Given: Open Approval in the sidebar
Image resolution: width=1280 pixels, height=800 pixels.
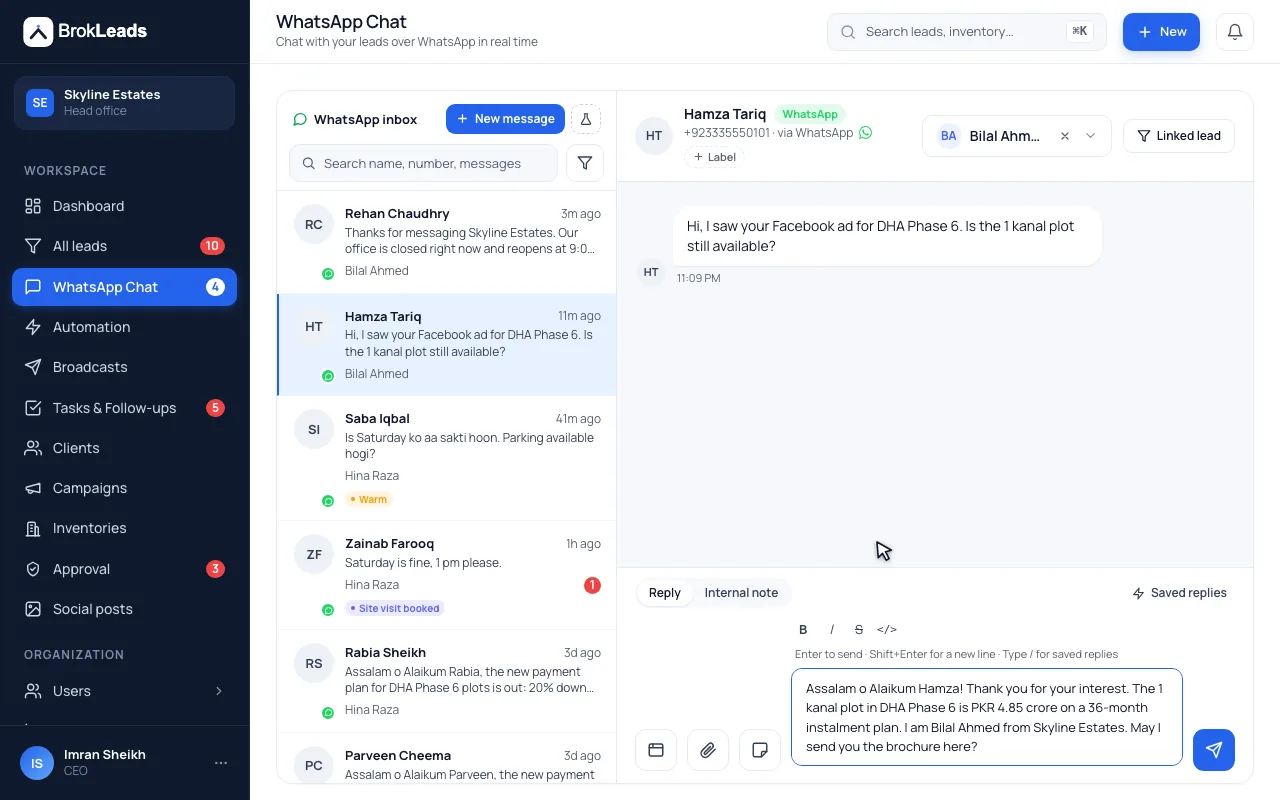Looking at the screenshot, I should click(x=125, y=569).
